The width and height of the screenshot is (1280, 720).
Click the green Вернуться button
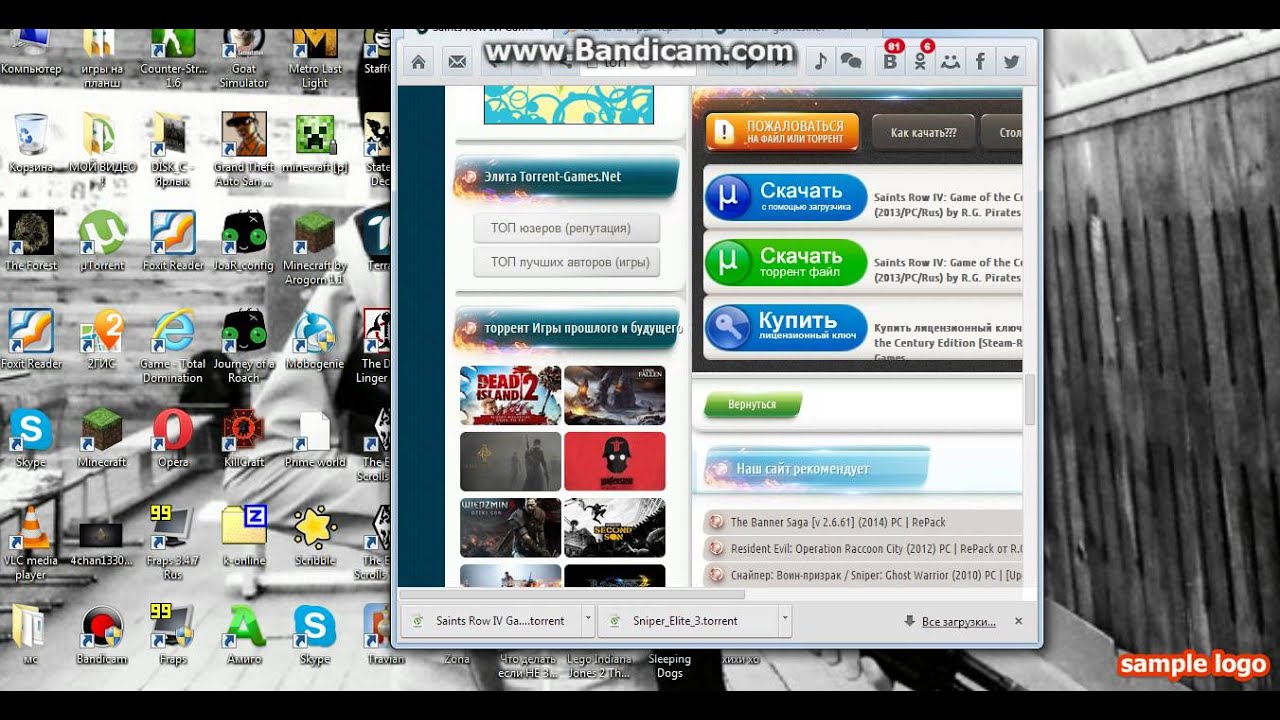pyautogui.click(x=752, y=404)
